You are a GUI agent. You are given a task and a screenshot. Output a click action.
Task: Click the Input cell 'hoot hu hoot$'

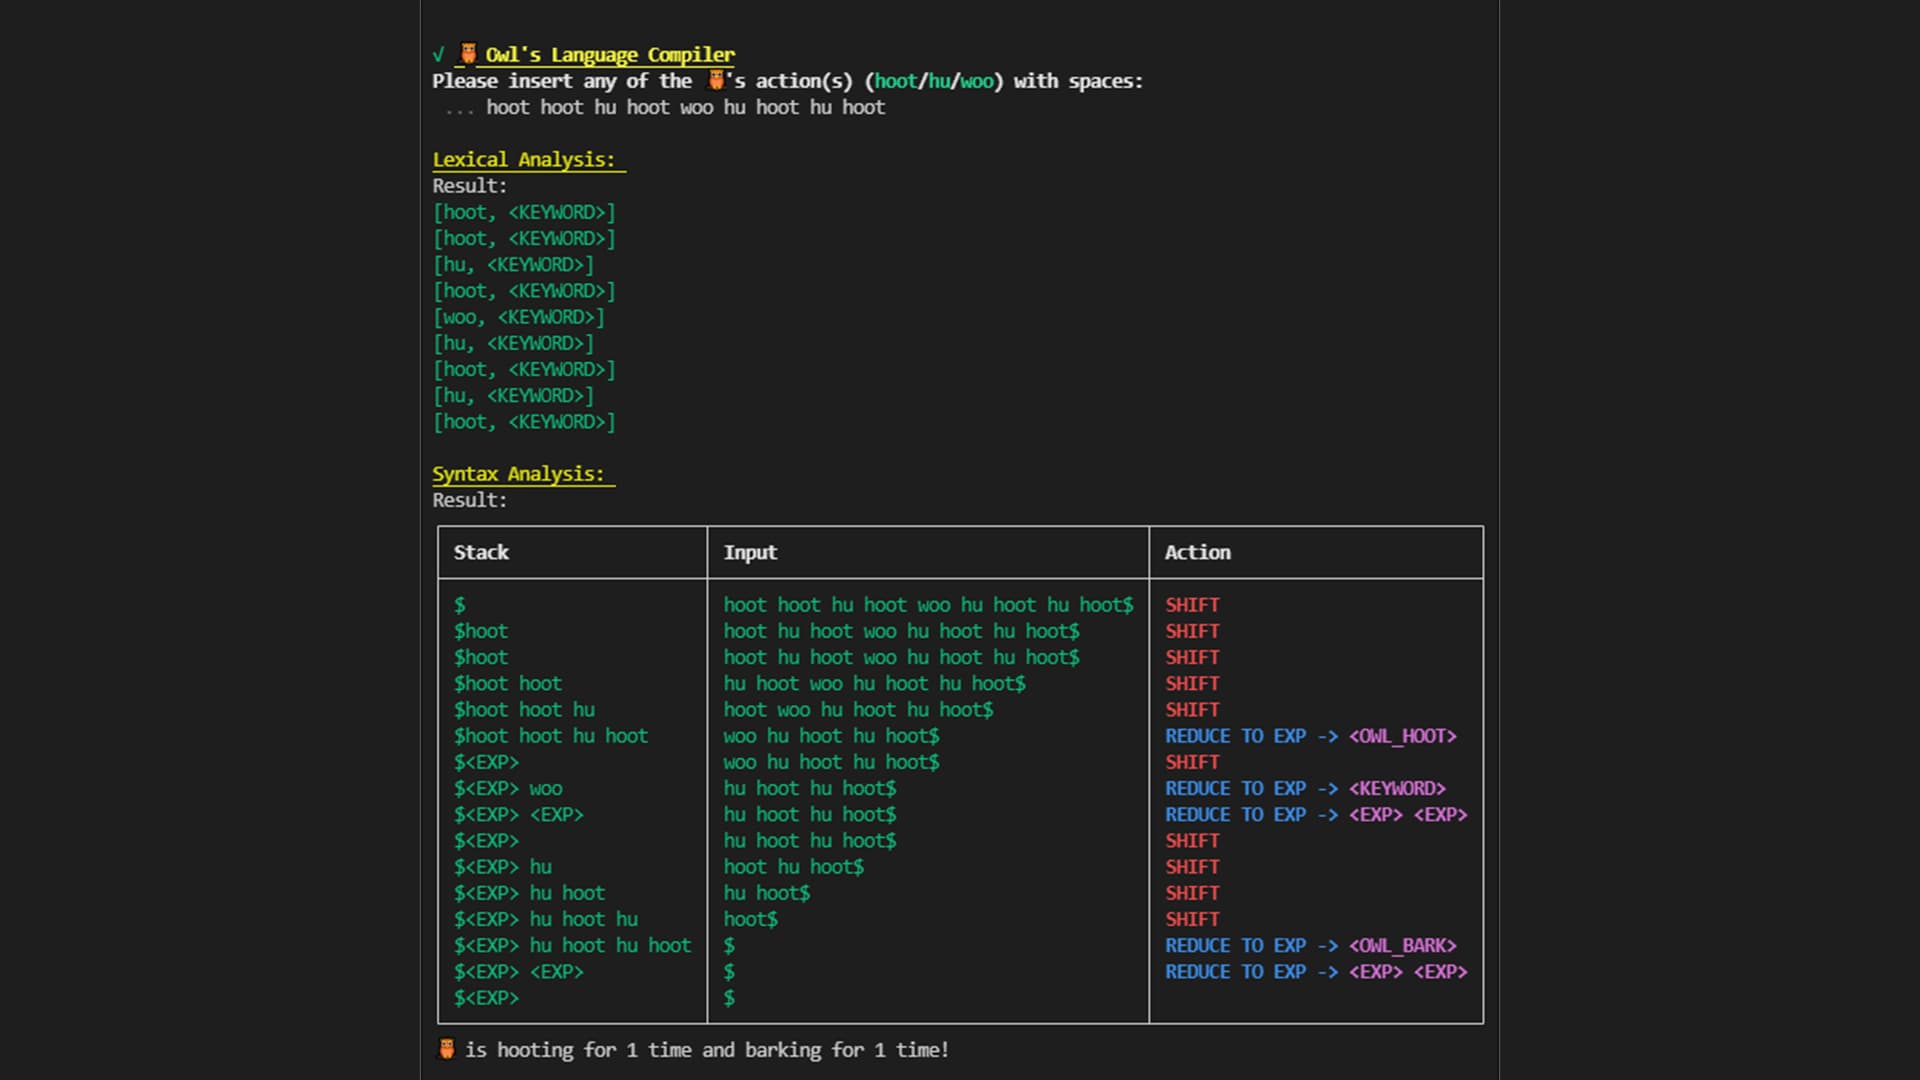[x=794, y=866]
